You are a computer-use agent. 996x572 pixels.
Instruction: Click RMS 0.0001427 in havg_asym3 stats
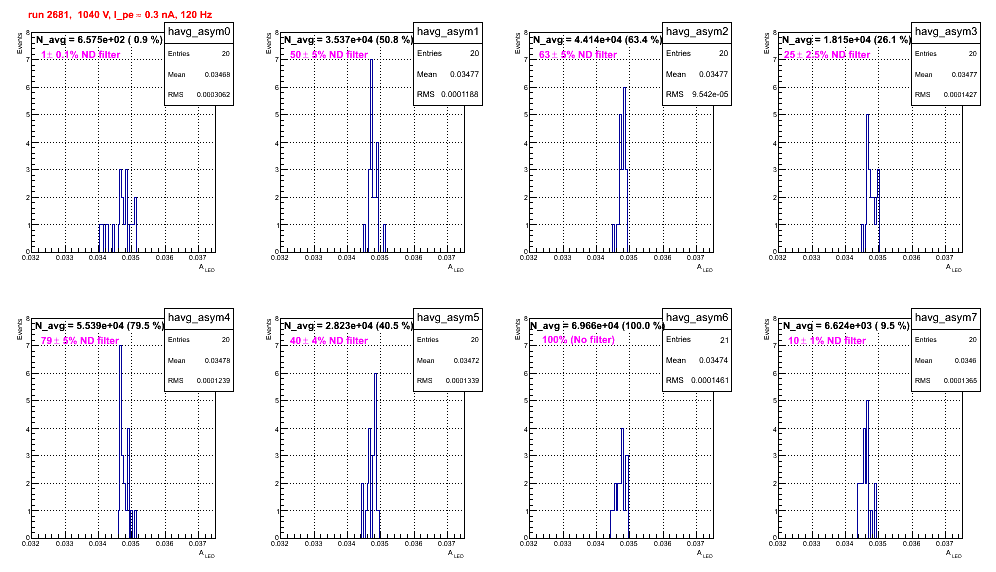946,94
